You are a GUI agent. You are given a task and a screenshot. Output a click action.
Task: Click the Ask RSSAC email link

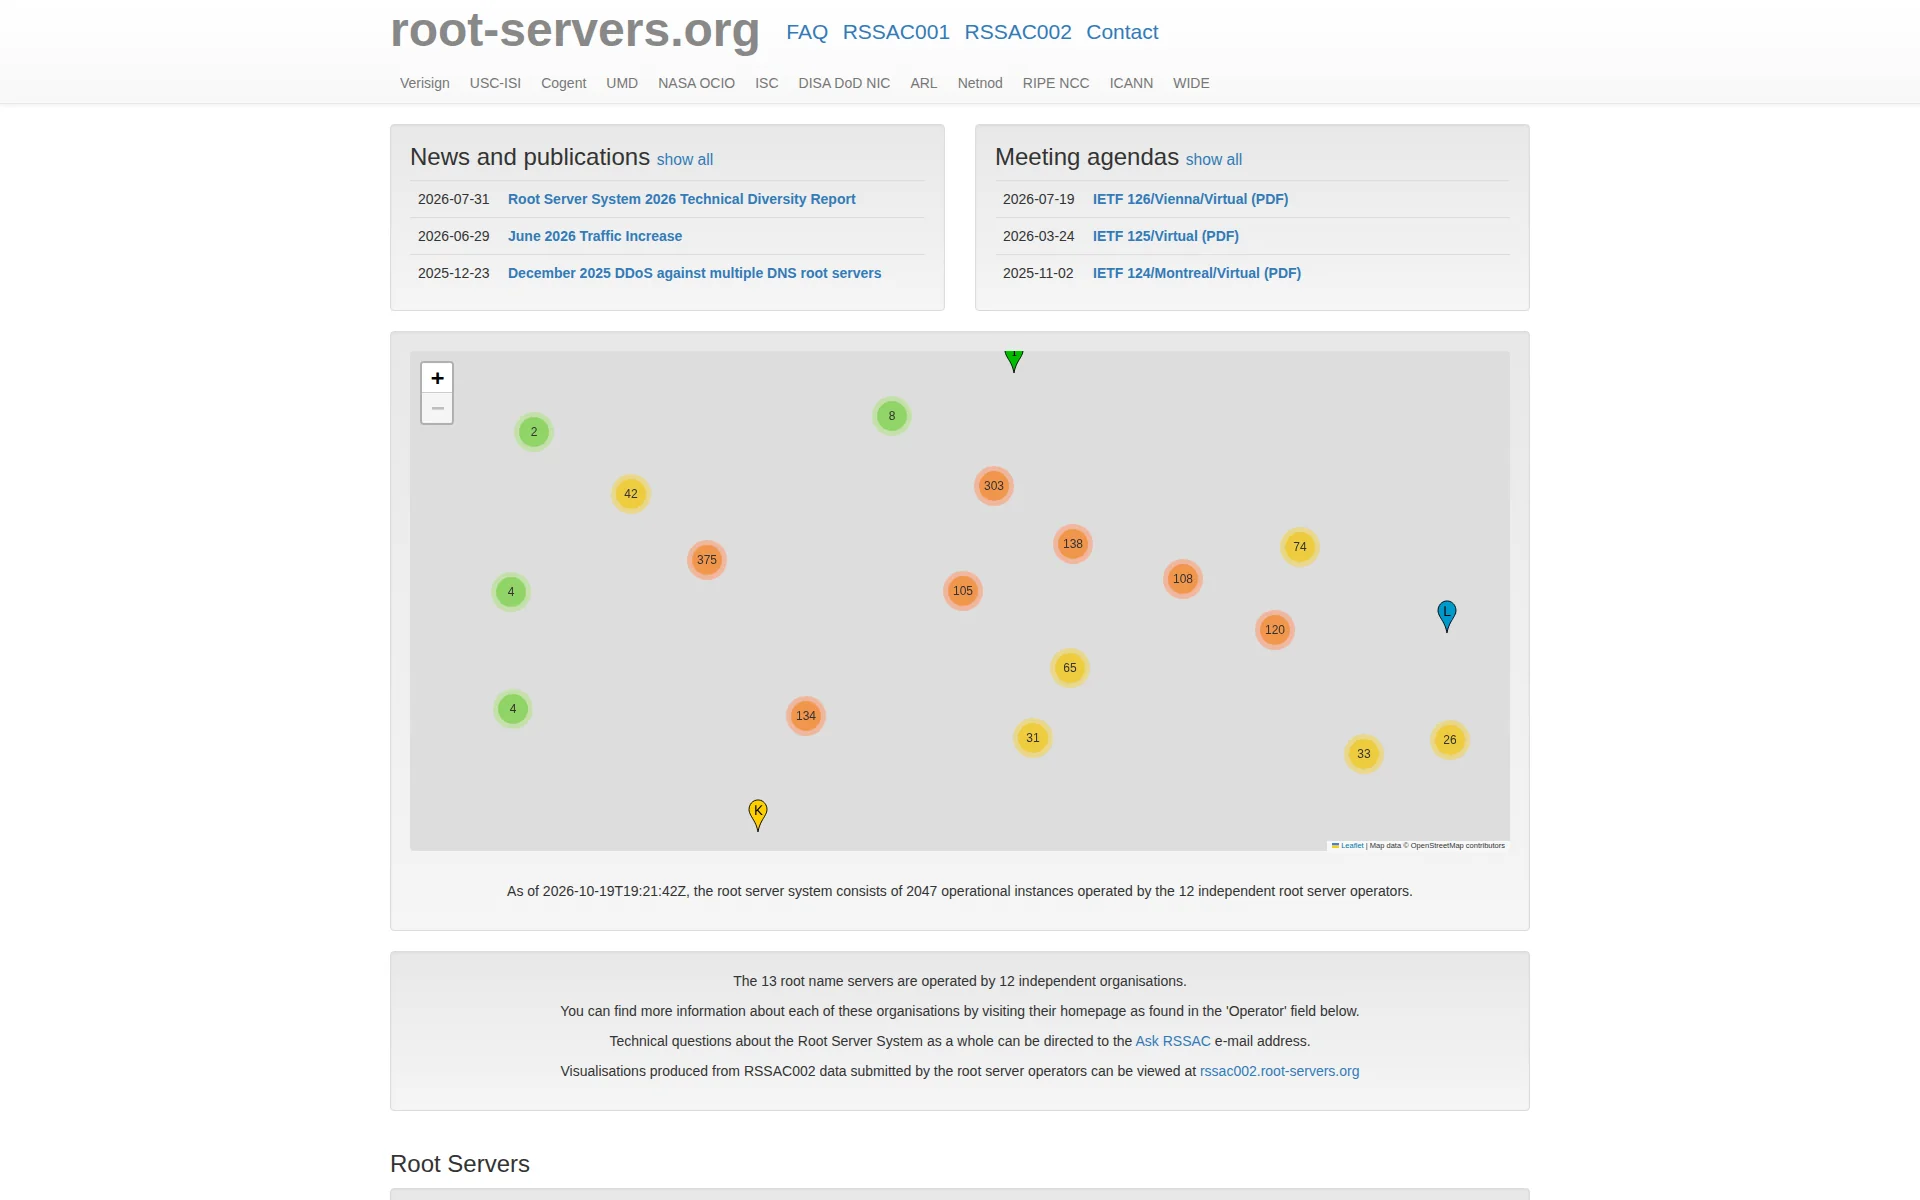[1173, 1041]
